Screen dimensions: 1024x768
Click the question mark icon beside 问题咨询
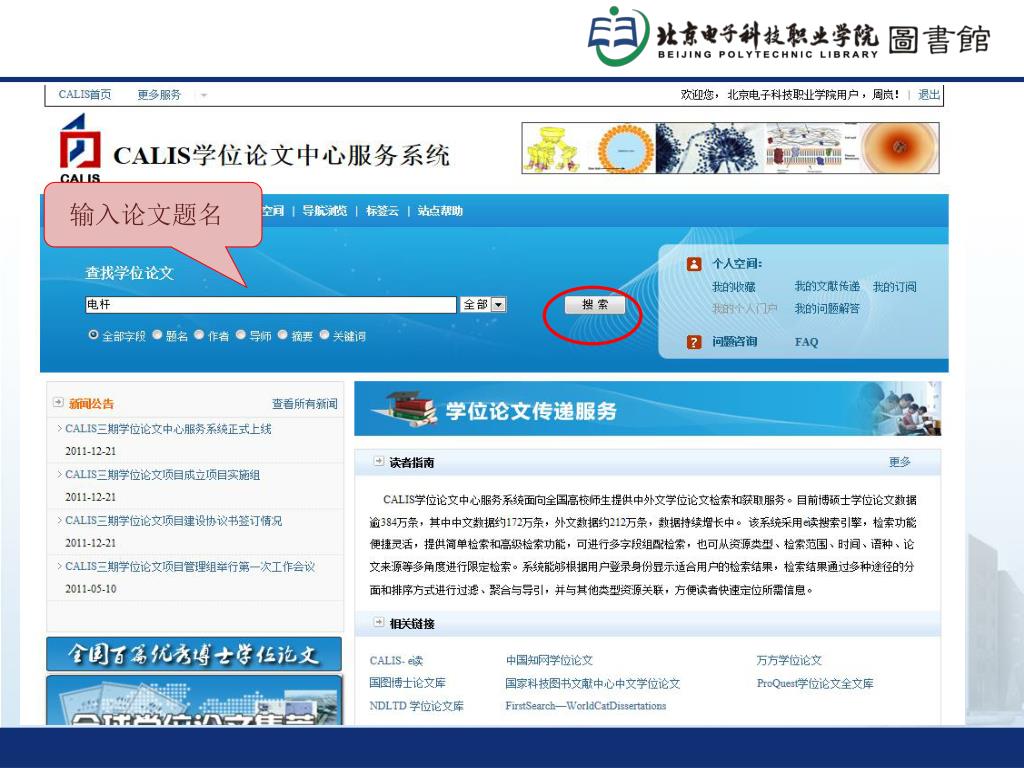[x=694, y=342]
